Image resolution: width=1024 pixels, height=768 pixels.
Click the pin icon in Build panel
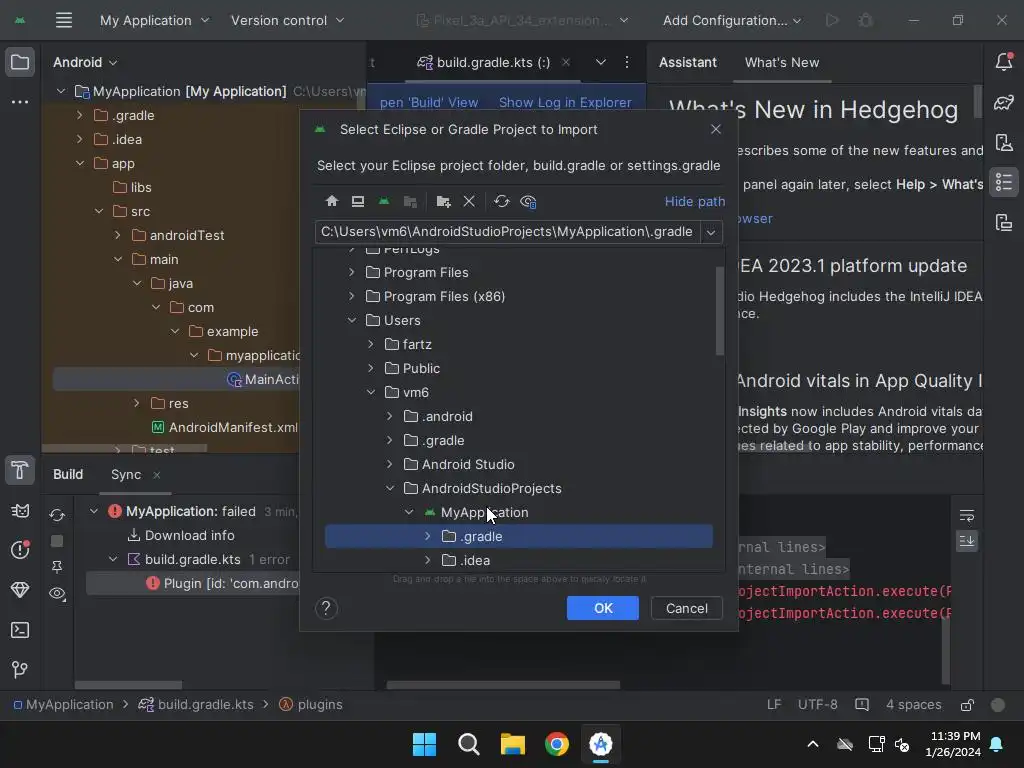(x=57, y=567)
